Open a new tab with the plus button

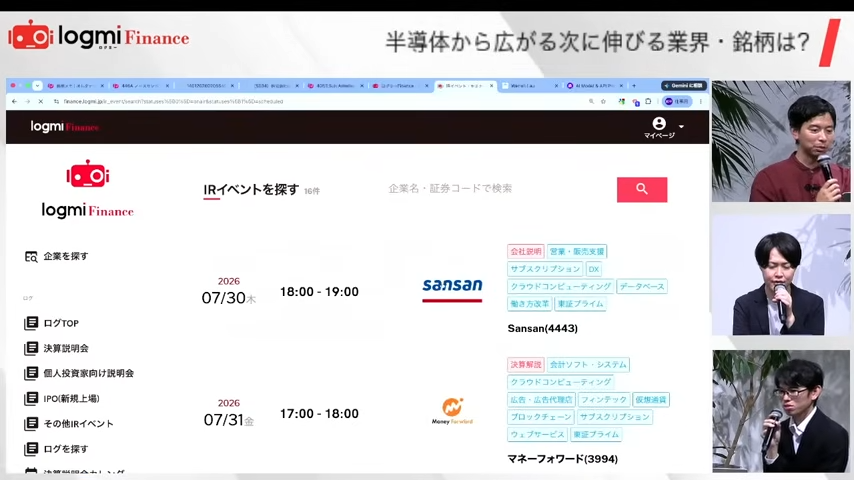[634, 86]
